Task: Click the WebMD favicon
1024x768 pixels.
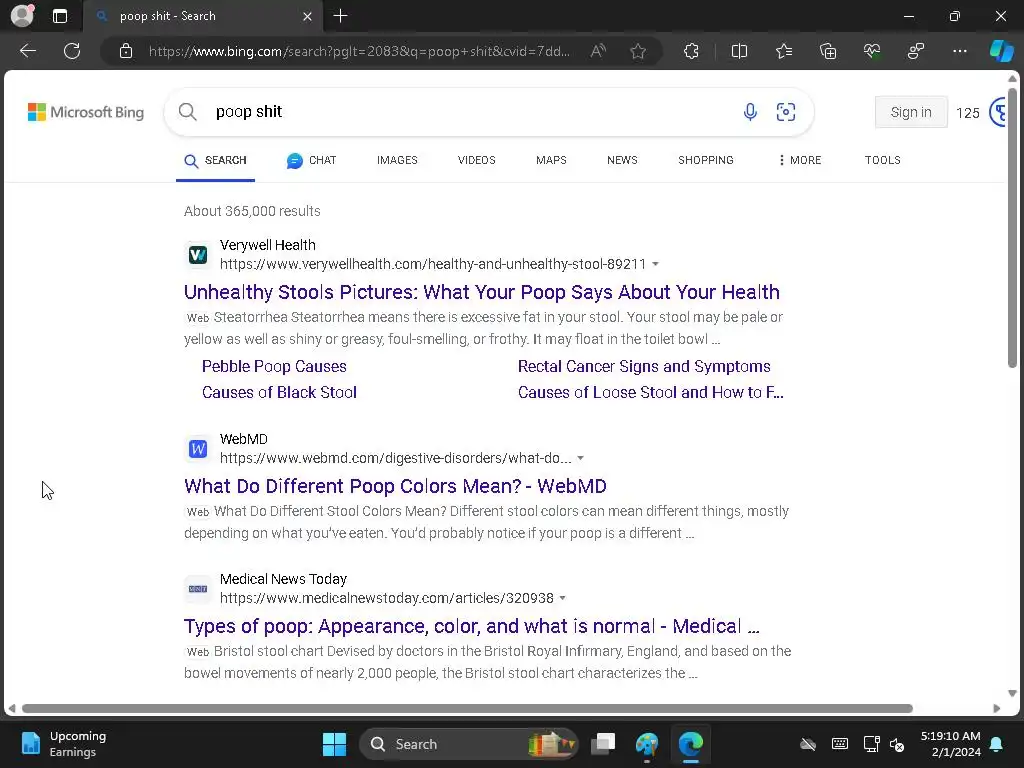Action: [x=198, y=449]
